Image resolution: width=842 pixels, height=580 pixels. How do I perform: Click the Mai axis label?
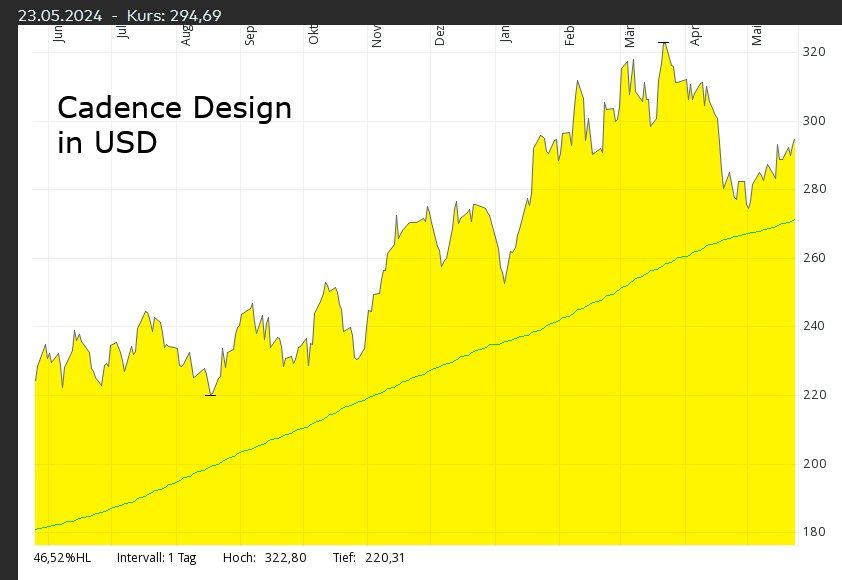[756, 33]
